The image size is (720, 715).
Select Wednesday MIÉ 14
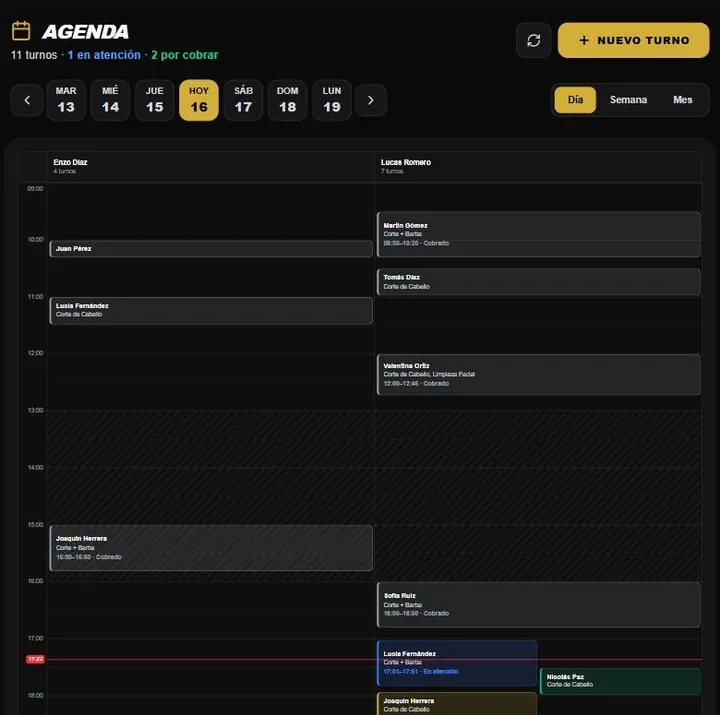(x=110, y=100)
